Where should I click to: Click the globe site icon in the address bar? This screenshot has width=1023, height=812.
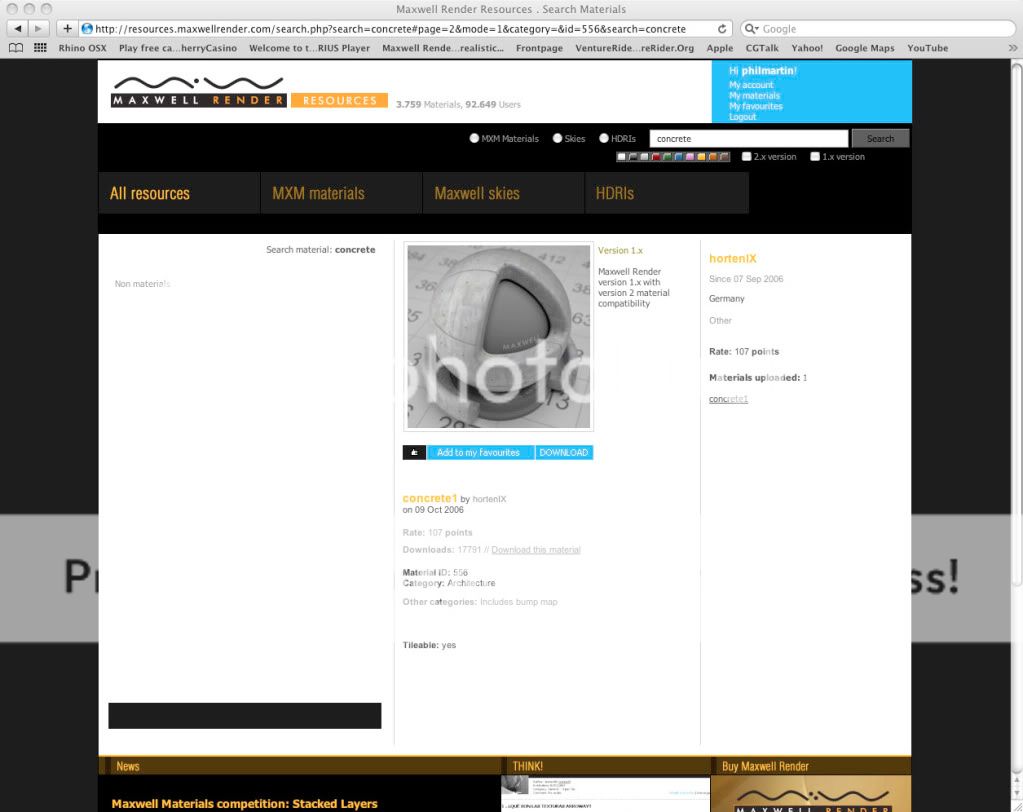click(x=87, y=29)
